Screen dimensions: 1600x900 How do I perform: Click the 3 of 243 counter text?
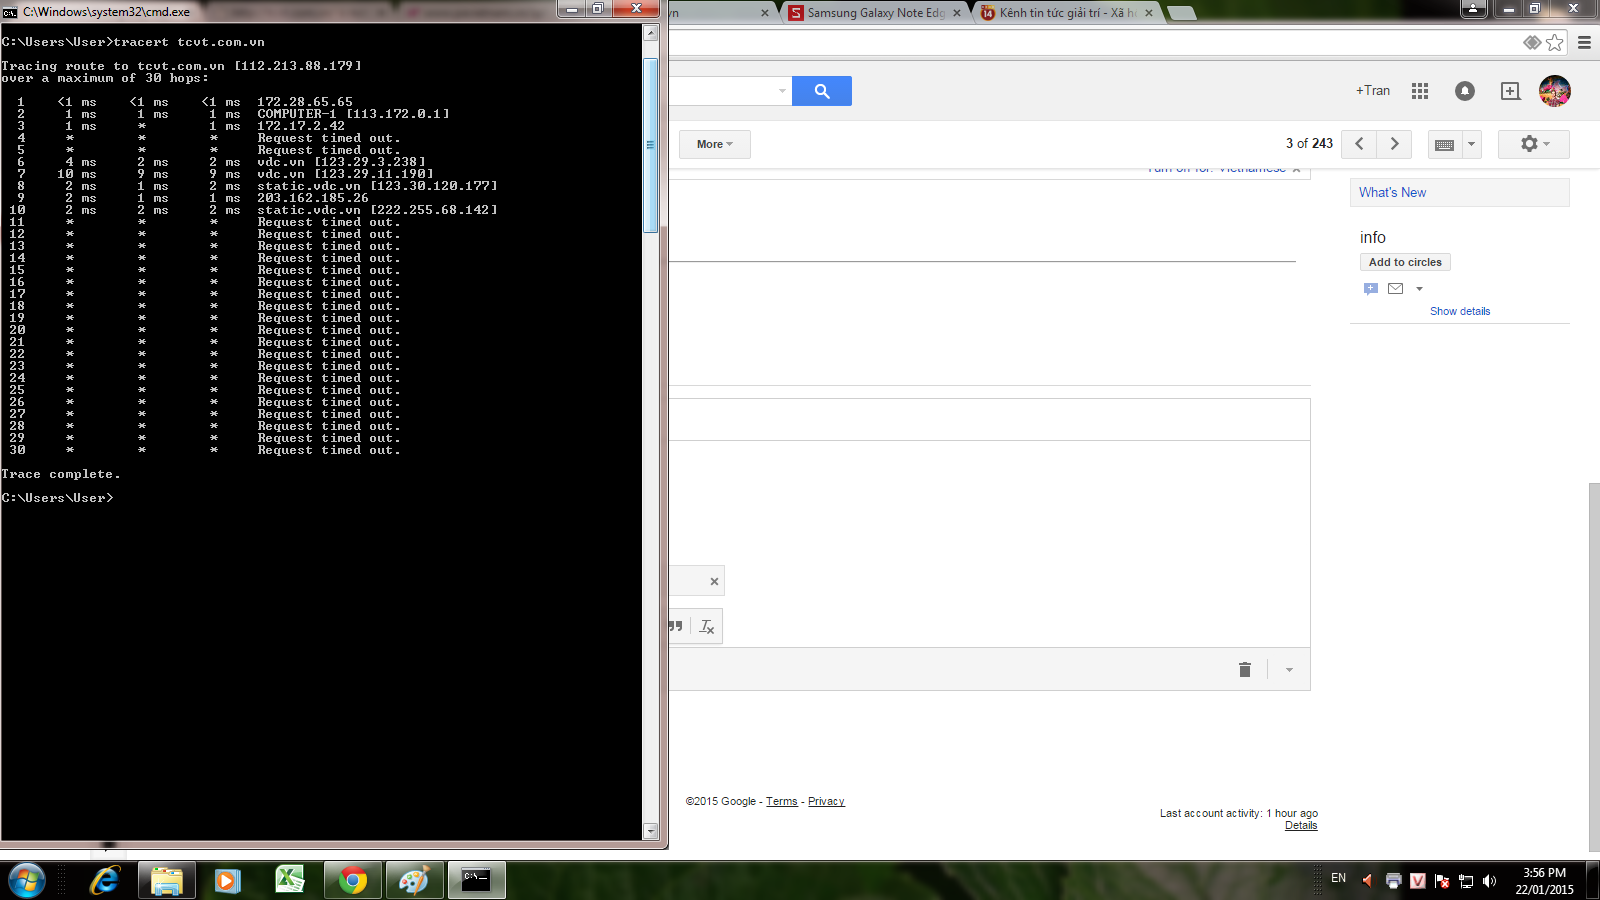coord(1309,143)
